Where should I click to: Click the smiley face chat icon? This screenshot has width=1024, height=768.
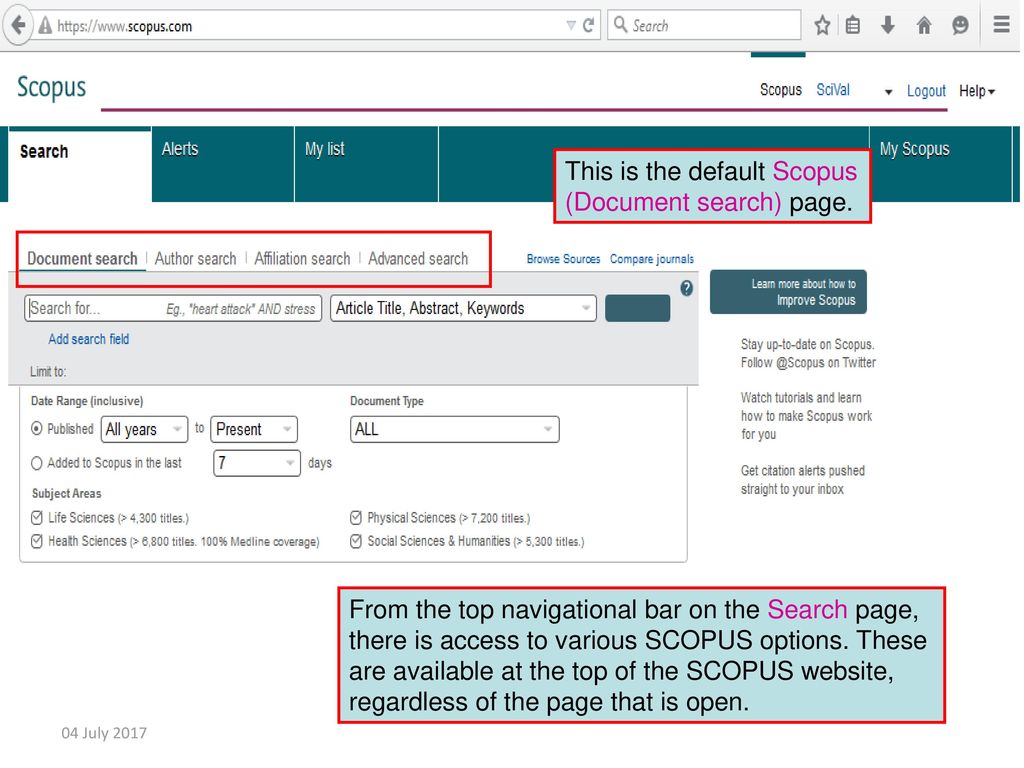(960, 25)
